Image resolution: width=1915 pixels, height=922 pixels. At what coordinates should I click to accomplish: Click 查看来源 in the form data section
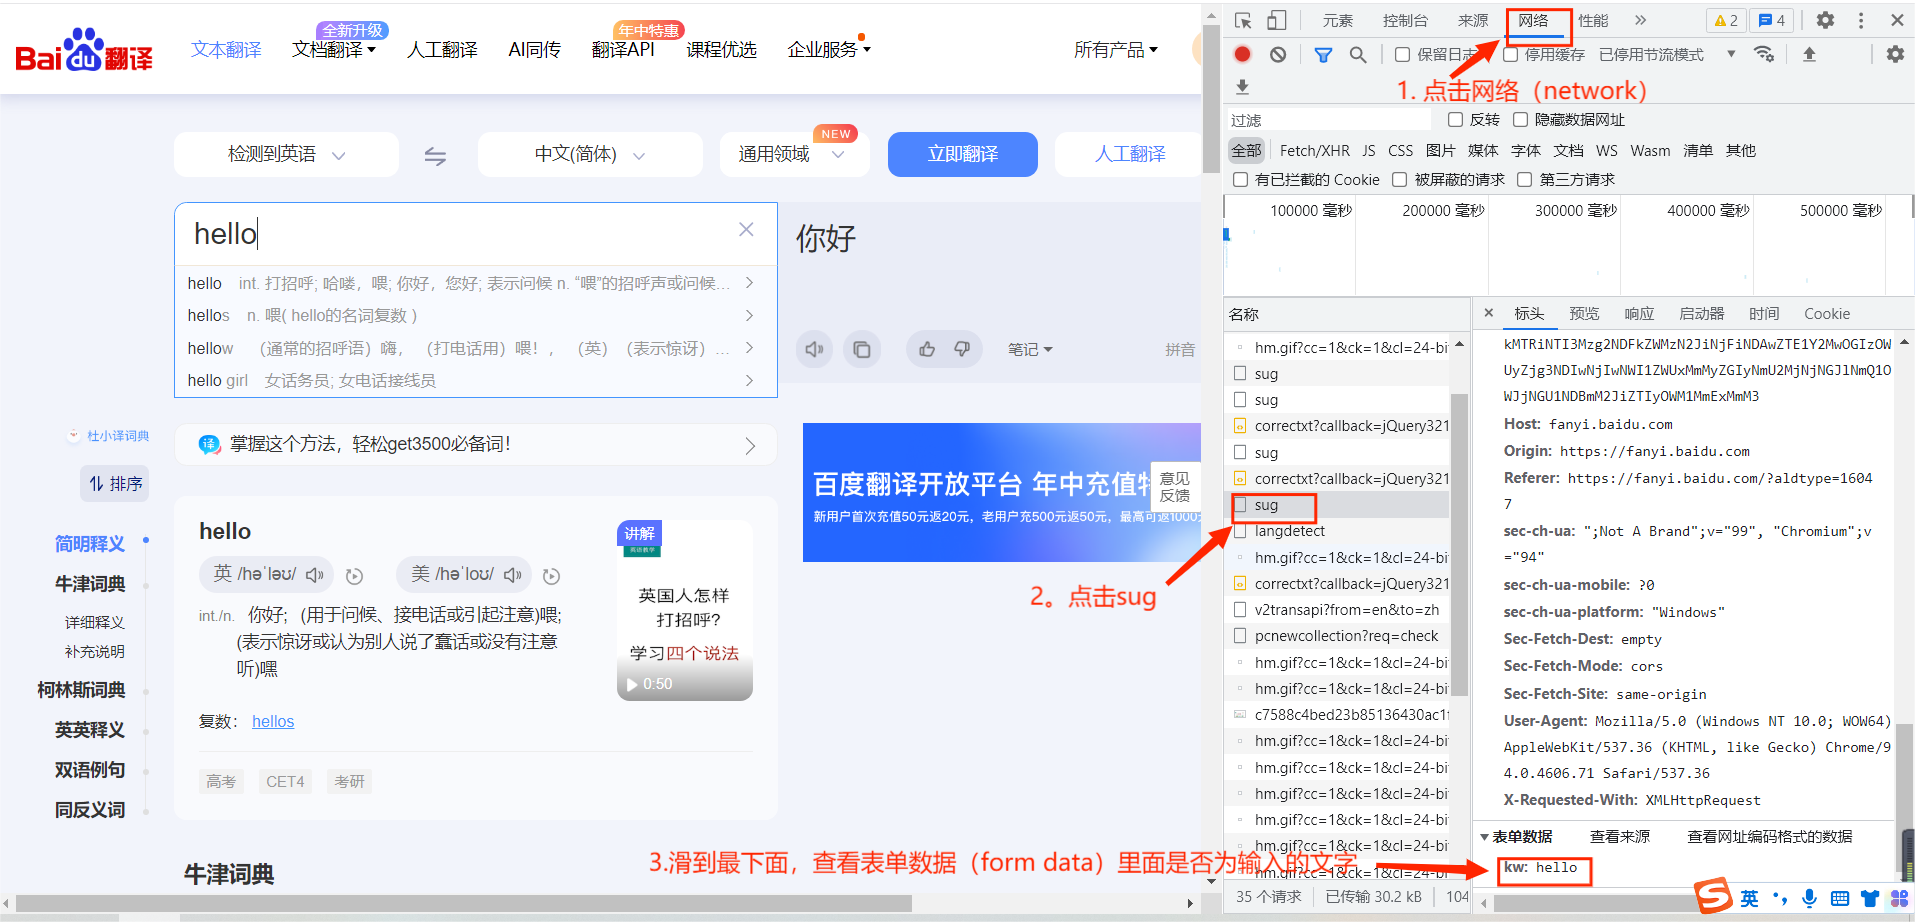coord(1620,837)
